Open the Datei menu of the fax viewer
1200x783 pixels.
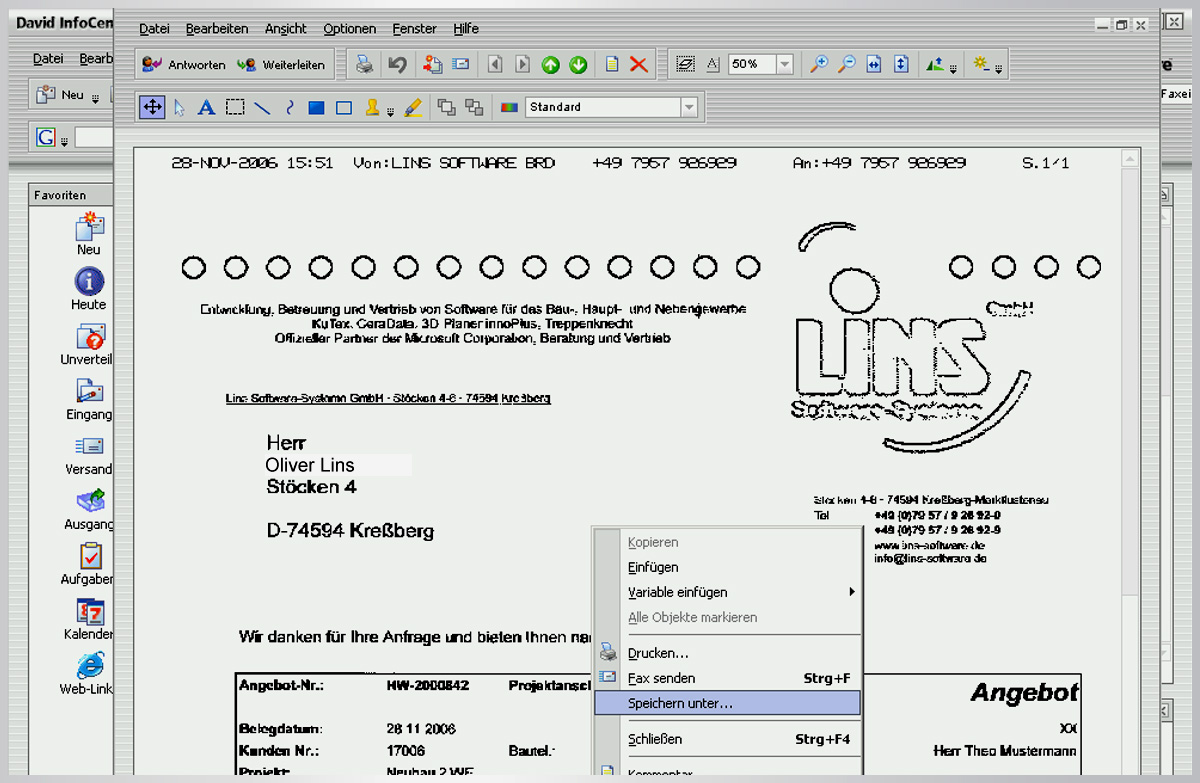[154, 29]
